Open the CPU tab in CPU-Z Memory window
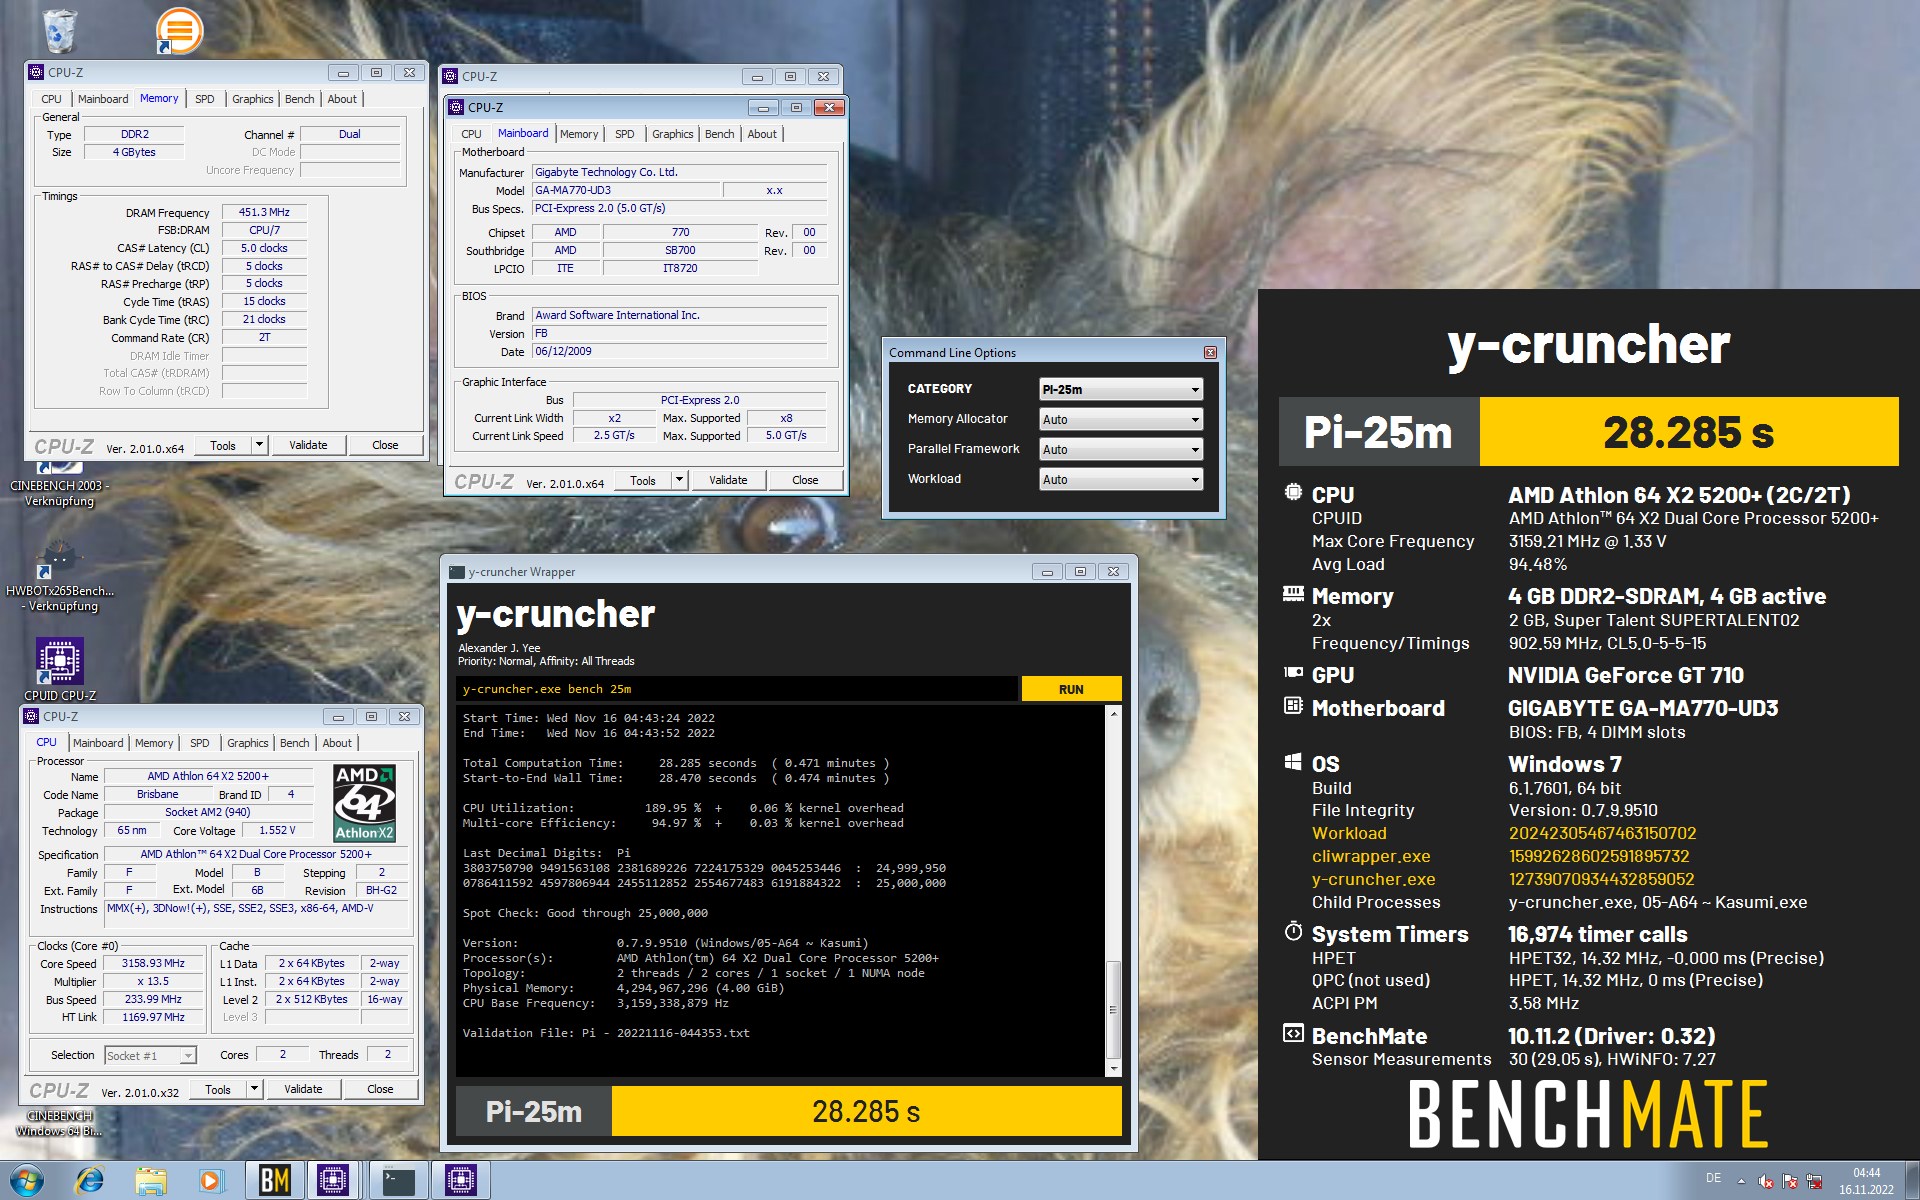This screenshot has width=1920, height=1200. [51, 99]
